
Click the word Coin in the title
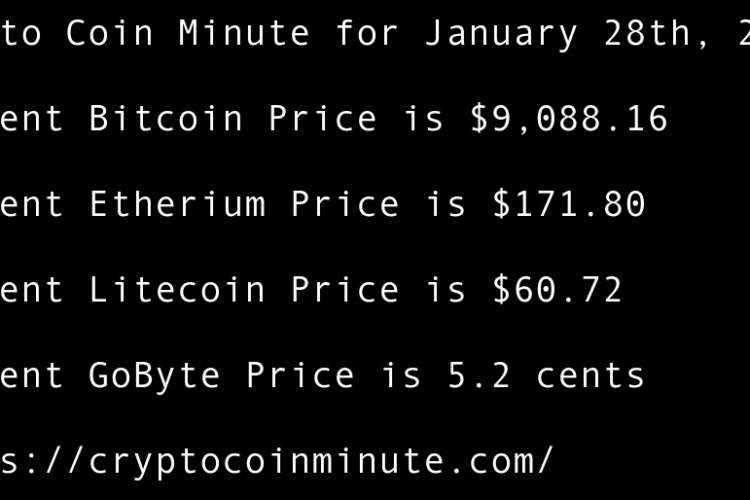(110, 33)
